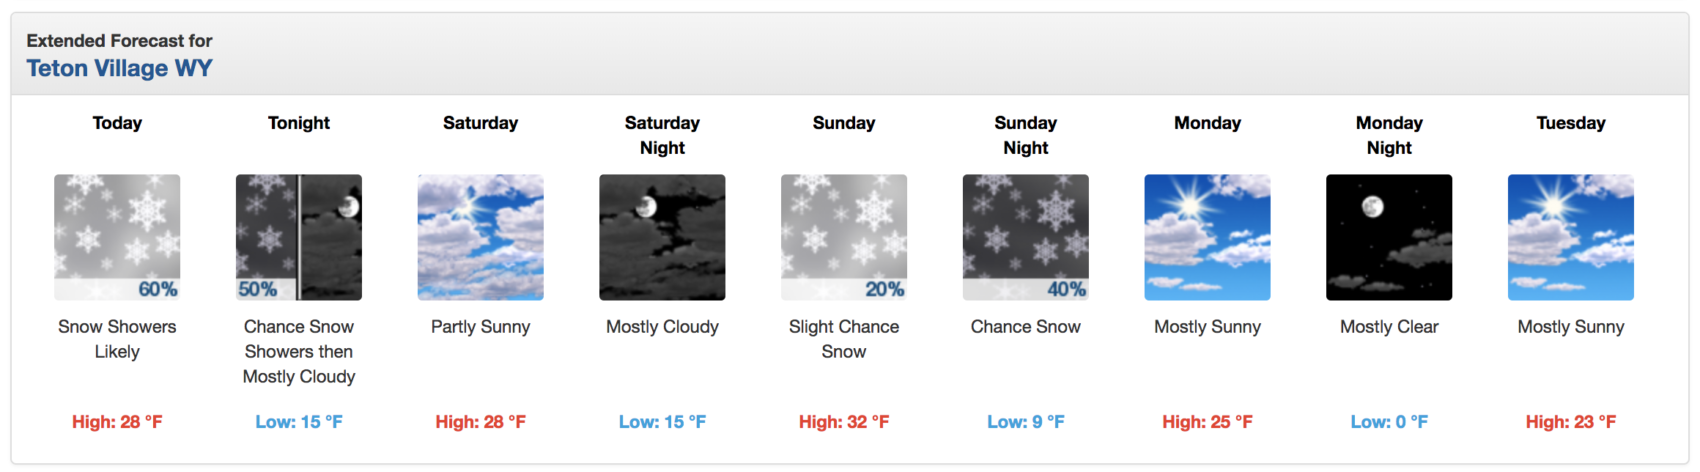This screenshot has height=472, width=1700.
Task: Select the Tonight snow showers and moon icon
Action: (299, 237)
